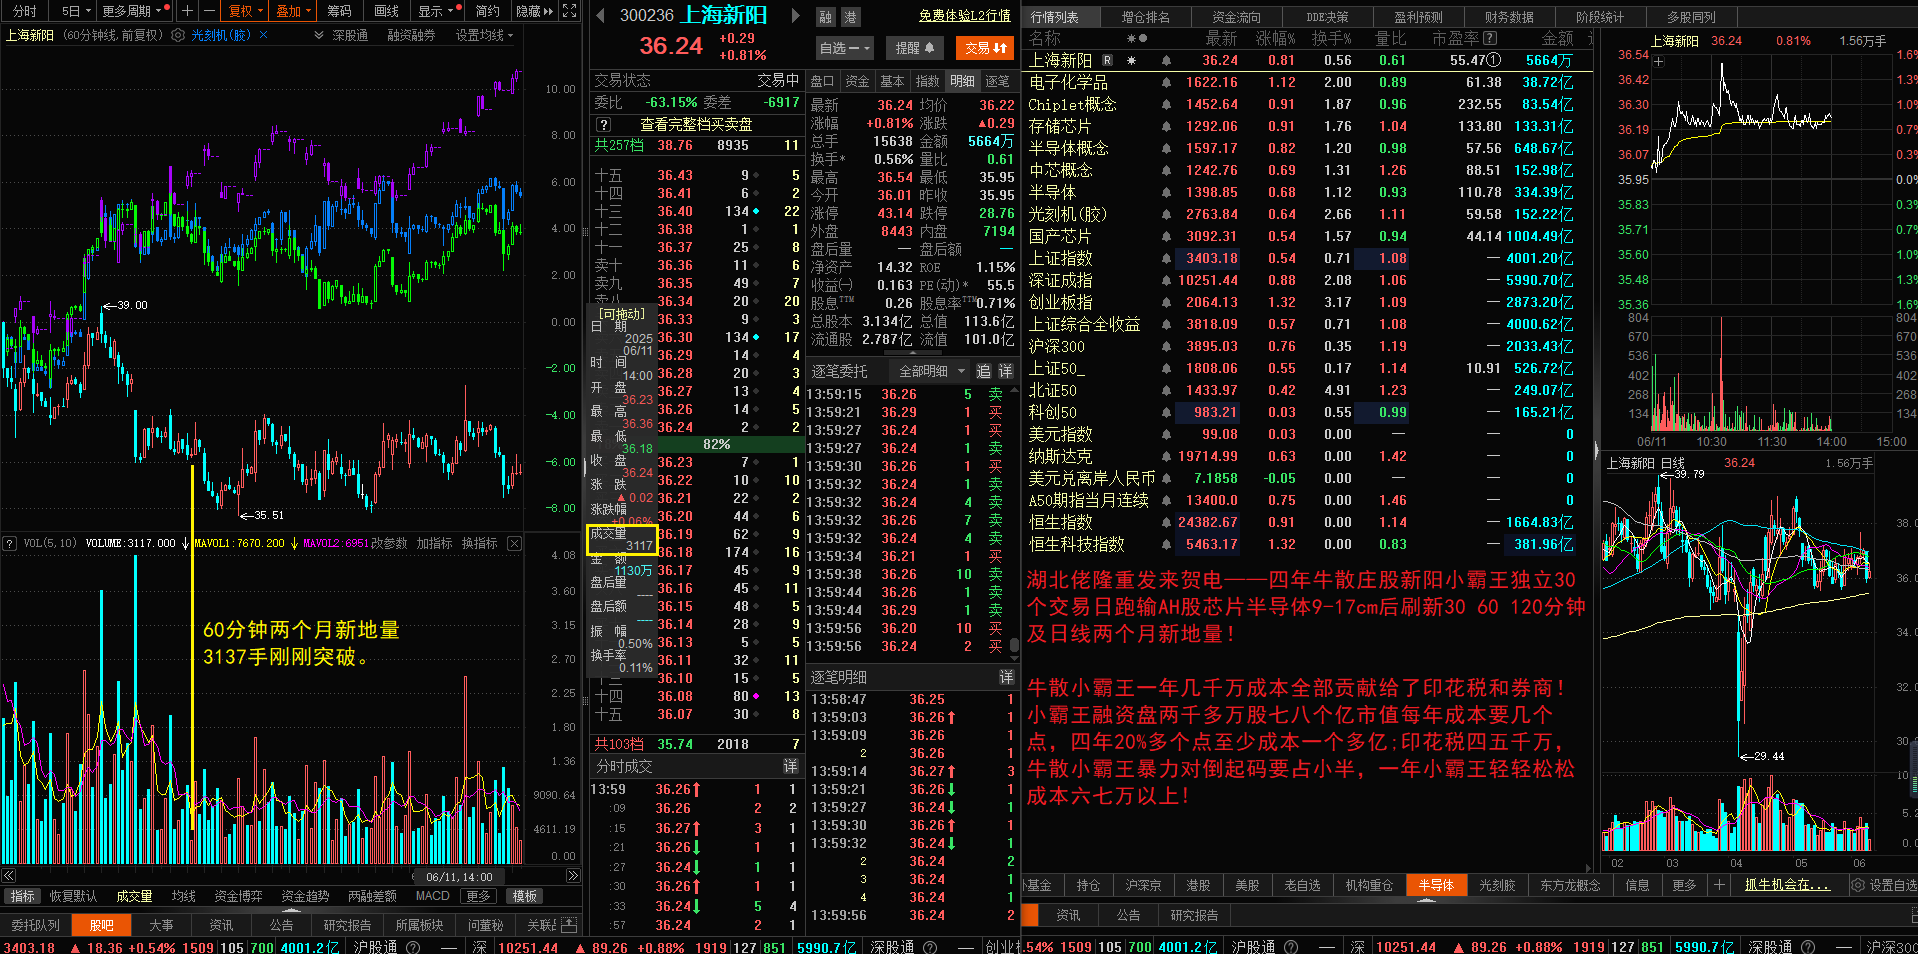Click the bell alert icon in 半导体 row

click(x=1166, y=193)
